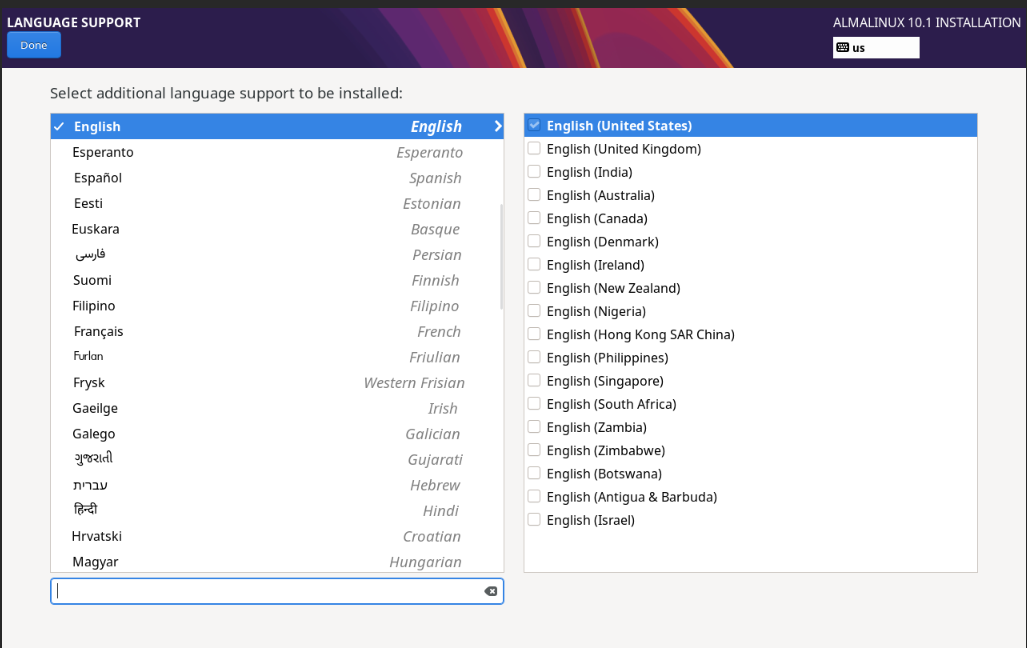Check English (Hong Kong SAR China)
Image resolution: width=1027 pixels, height=648 pixels.
[x=534, y=333]
